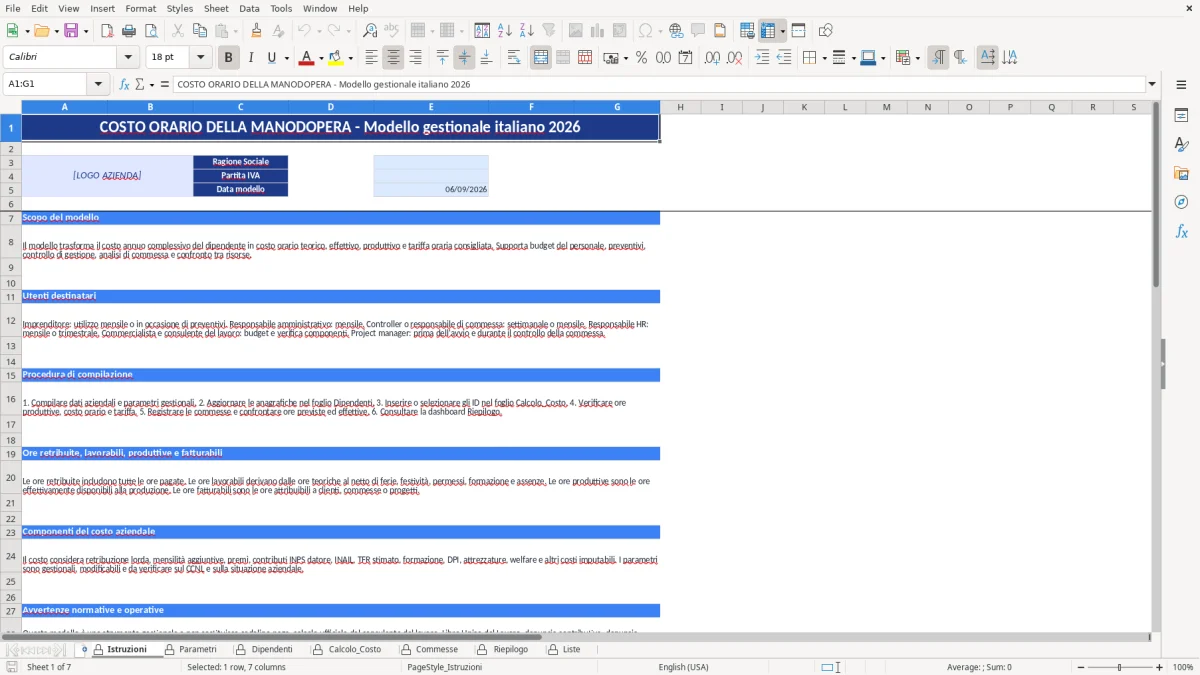Open Conditional Formatting dropdown arrow
Image resolution: width=1200 pixels, height=675 pixels.
click(918, 58)
